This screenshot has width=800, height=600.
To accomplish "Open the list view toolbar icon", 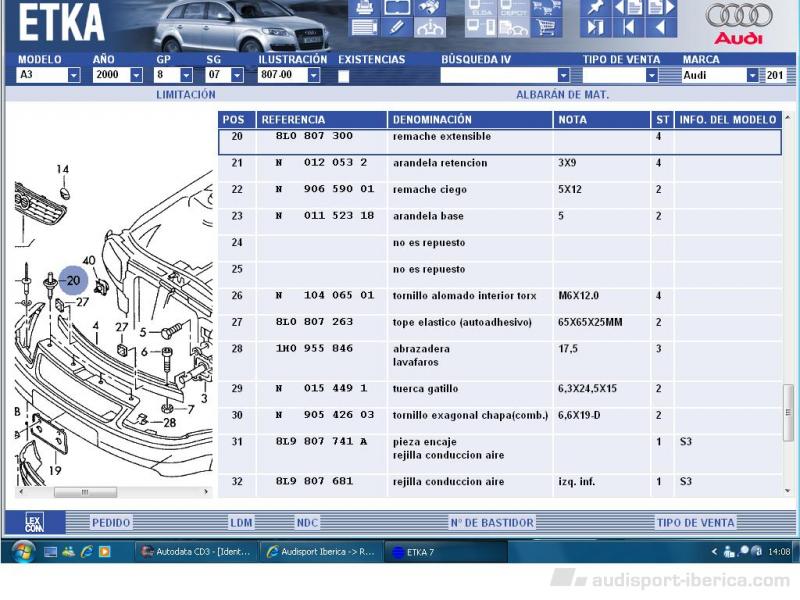I will pyautogui.click(x=364, y=27).
